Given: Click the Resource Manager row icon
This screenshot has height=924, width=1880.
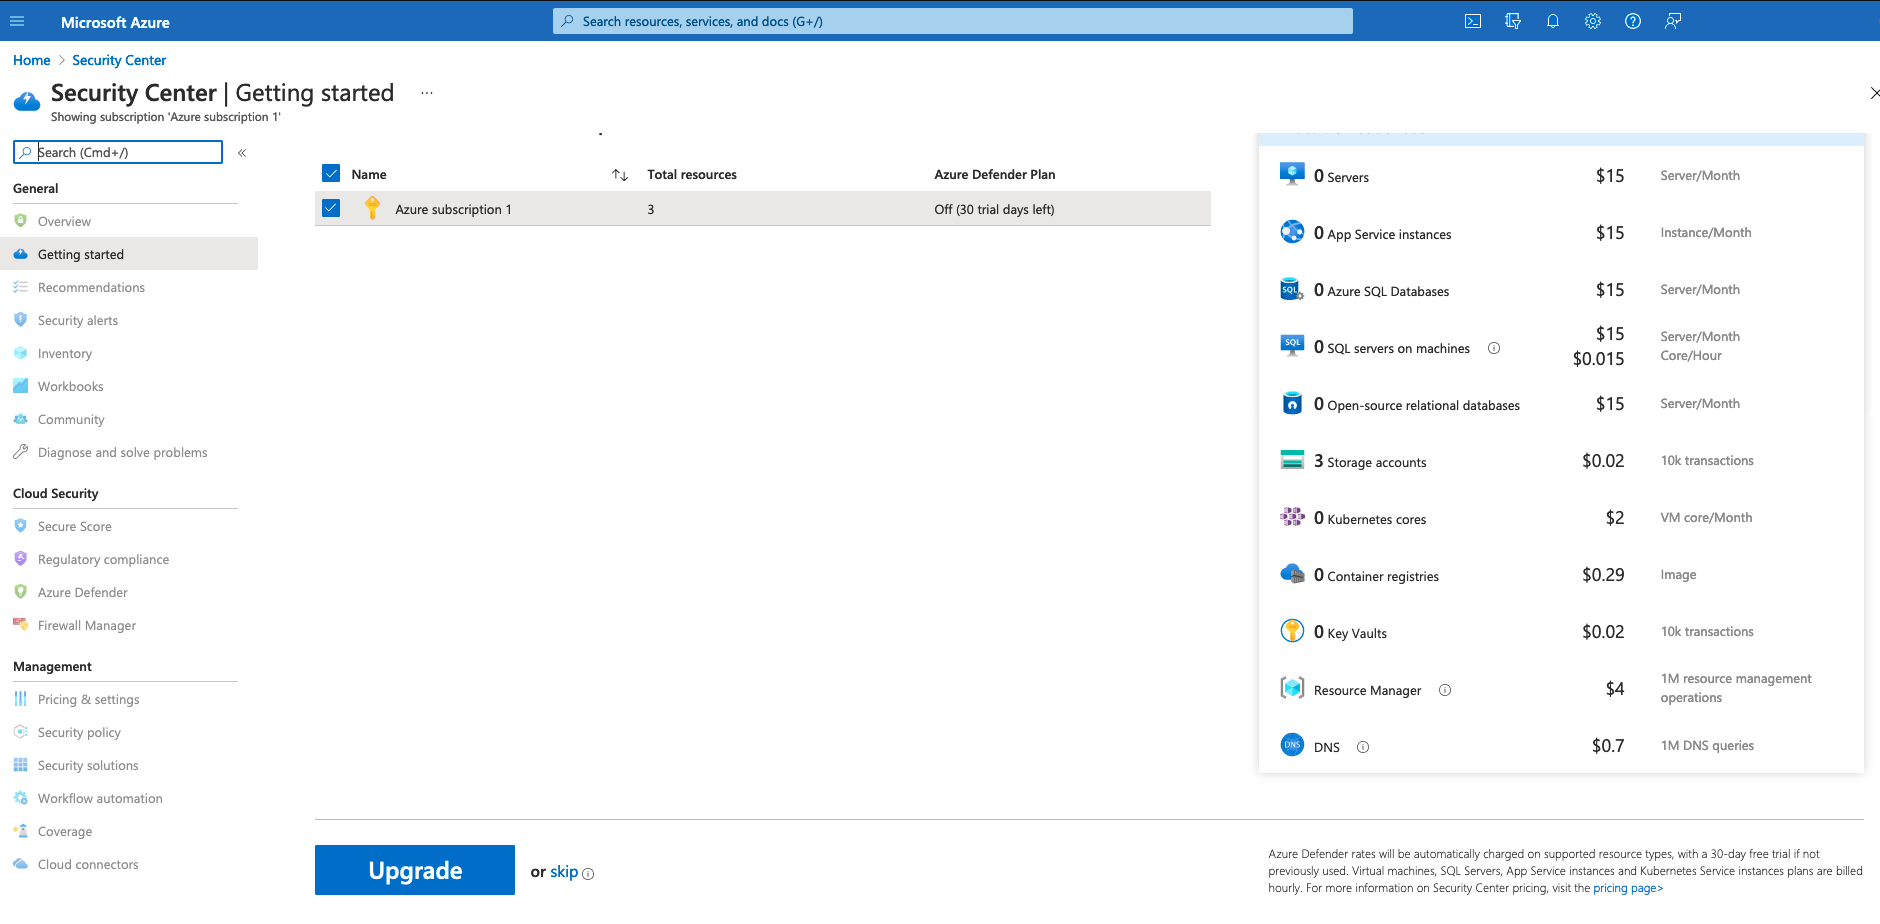Looking at the screenshot, I should [x=1292, y=688].
